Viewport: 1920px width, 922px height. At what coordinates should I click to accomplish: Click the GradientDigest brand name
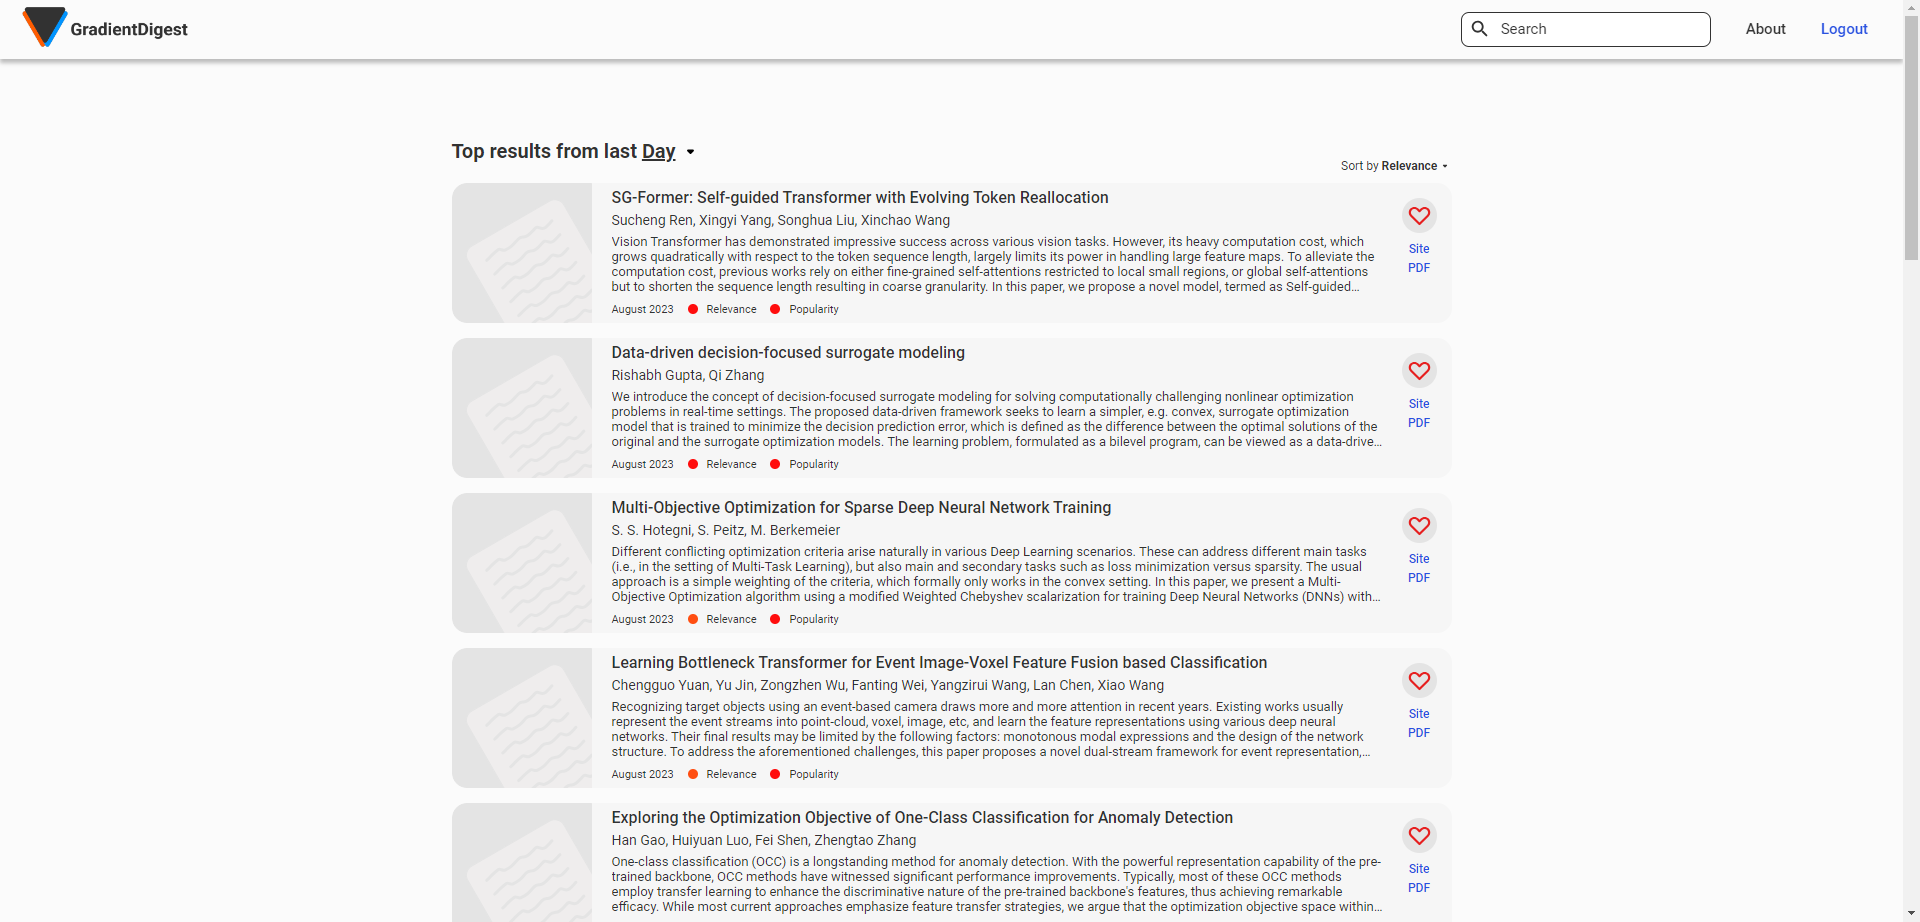[129, 29]
